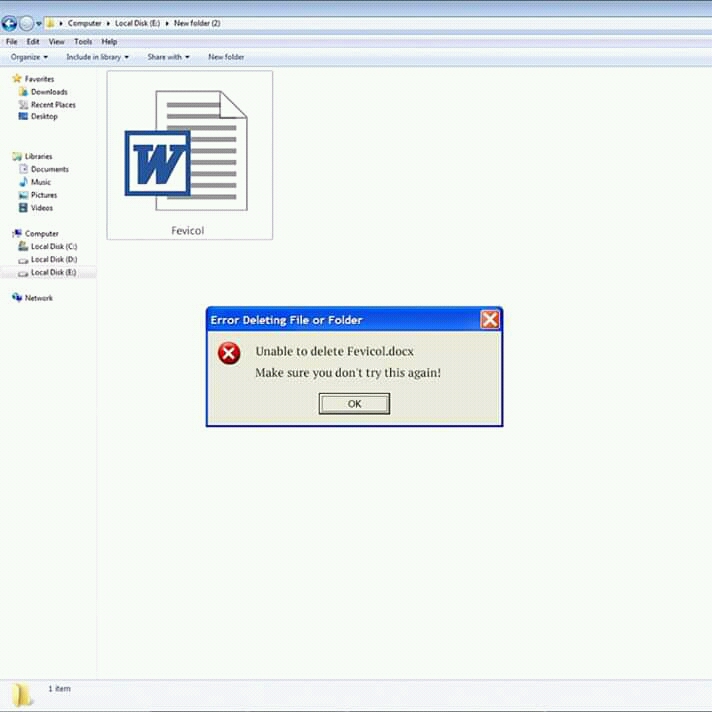The height and width of the screenshot is (712, 712).
Task: Click the New folder button
Action: coord(226,57)
